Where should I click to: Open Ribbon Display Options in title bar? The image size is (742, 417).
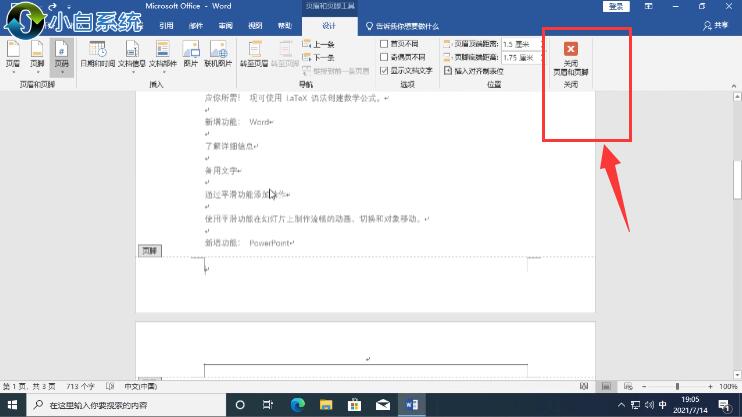point(648,6)
